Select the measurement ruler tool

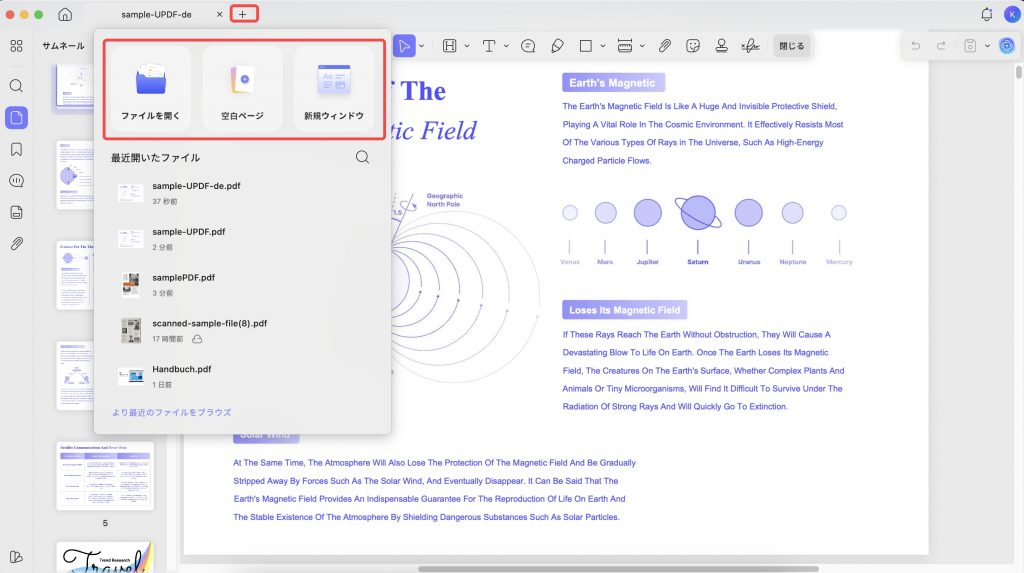[x=625, y=46]
